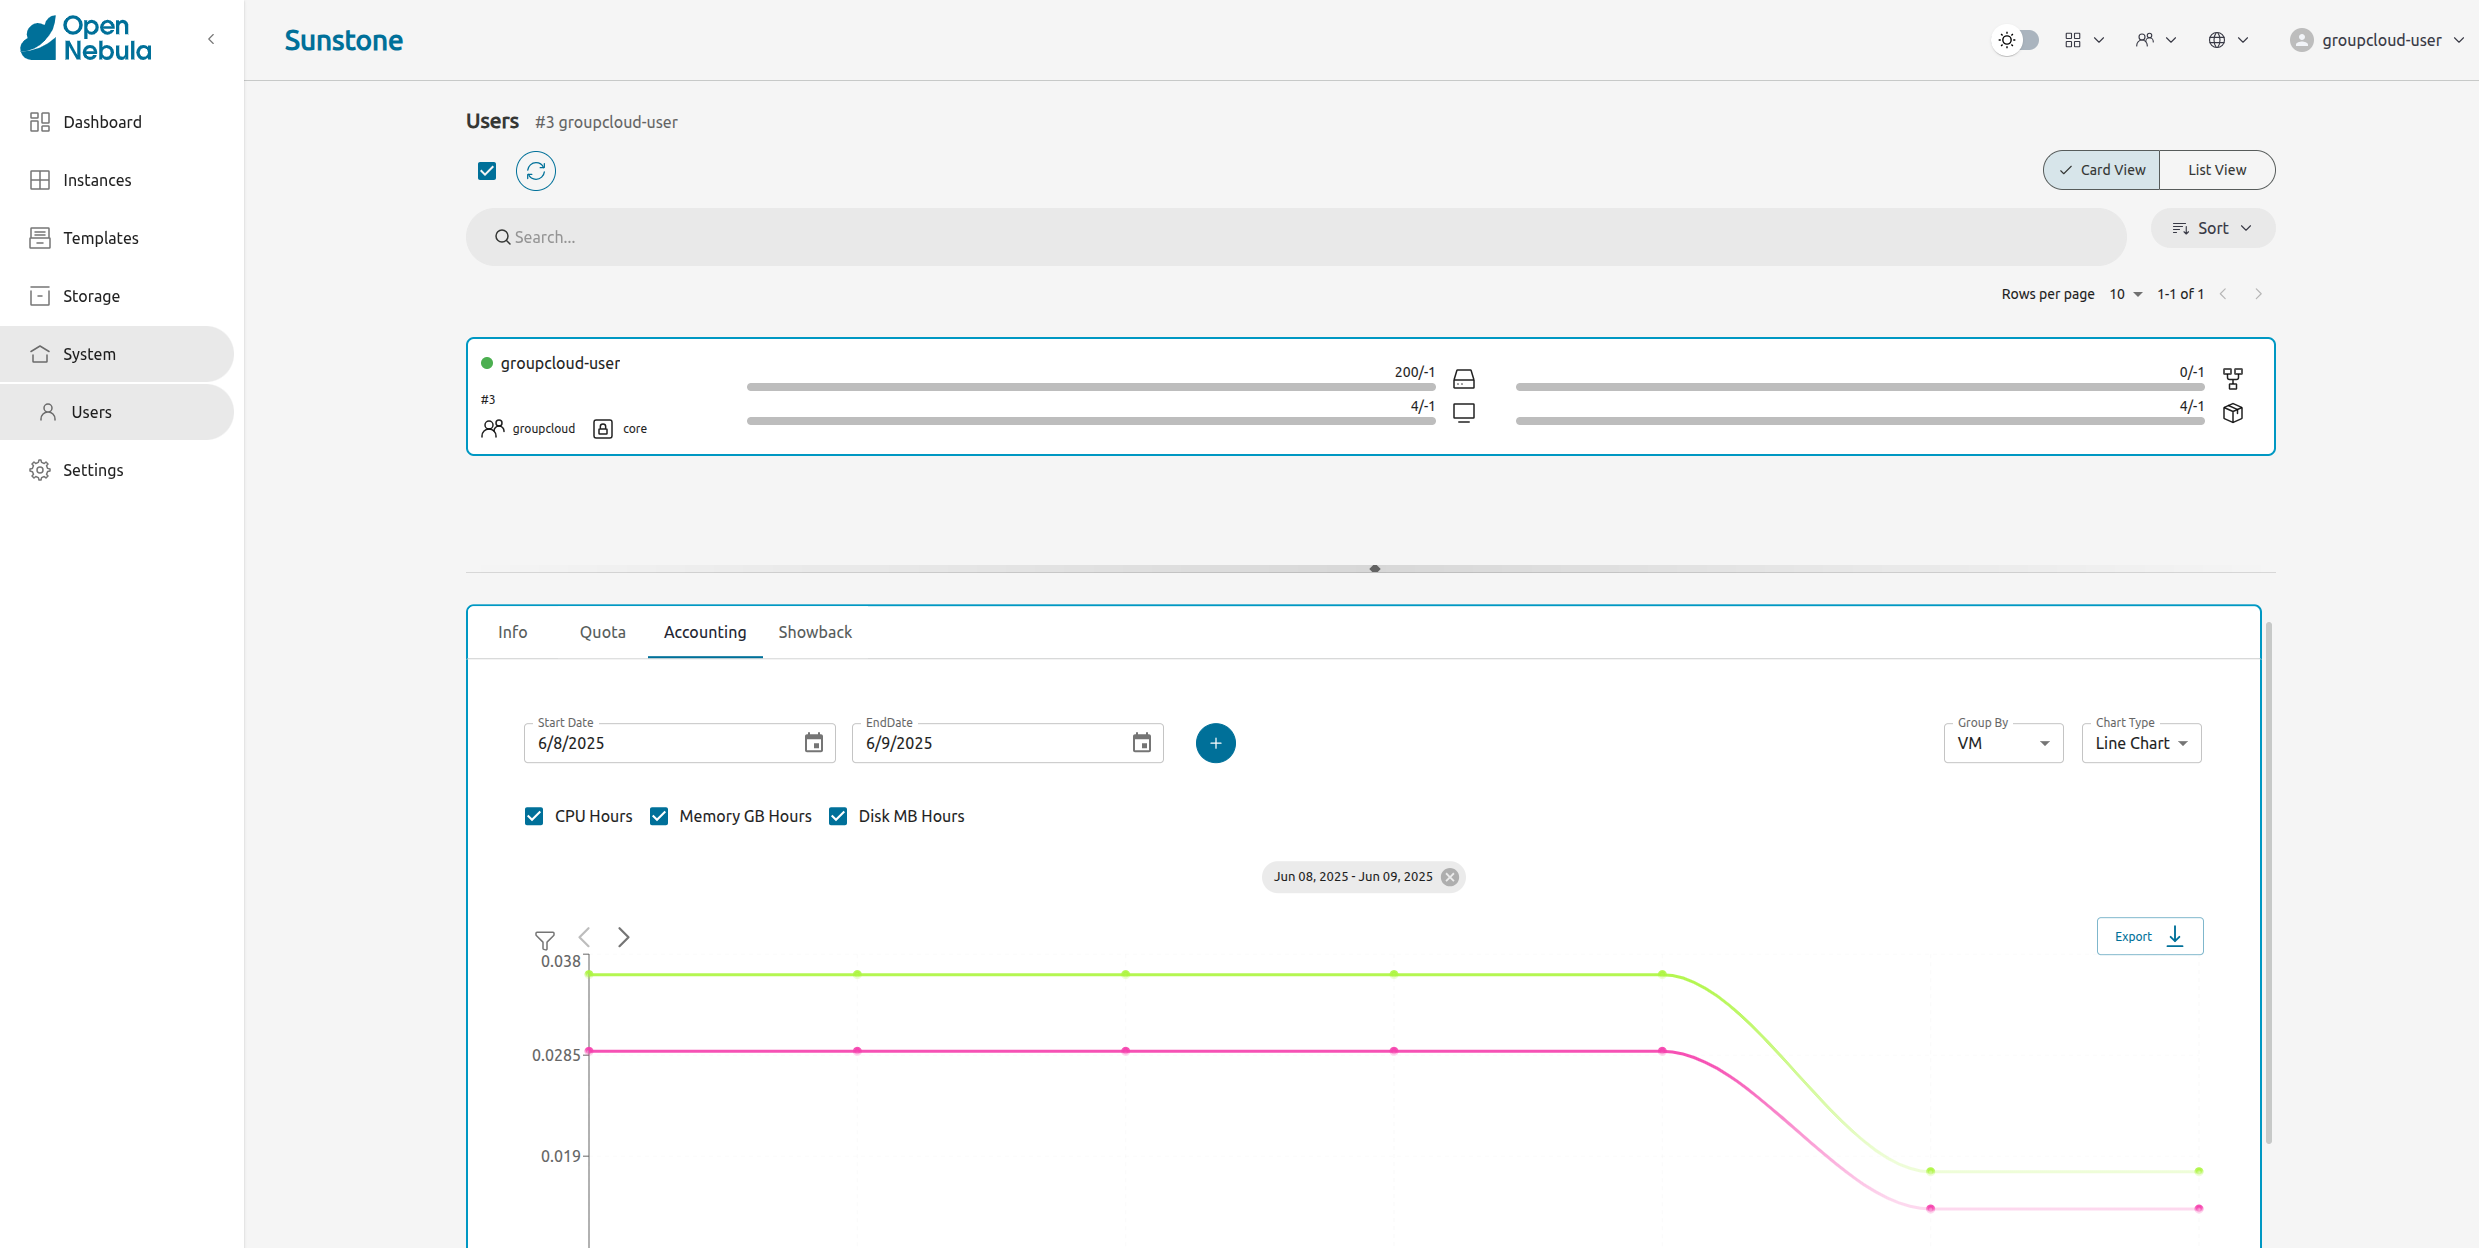Viewport: 2479px width, 1248px height.
Task: Open the EndDate calendar picker
Action: click(1141, 743)
